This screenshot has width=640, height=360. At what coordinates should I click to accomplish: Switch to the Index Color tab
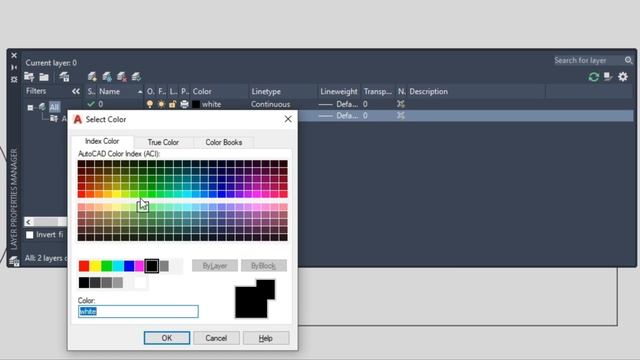point(102,141)
